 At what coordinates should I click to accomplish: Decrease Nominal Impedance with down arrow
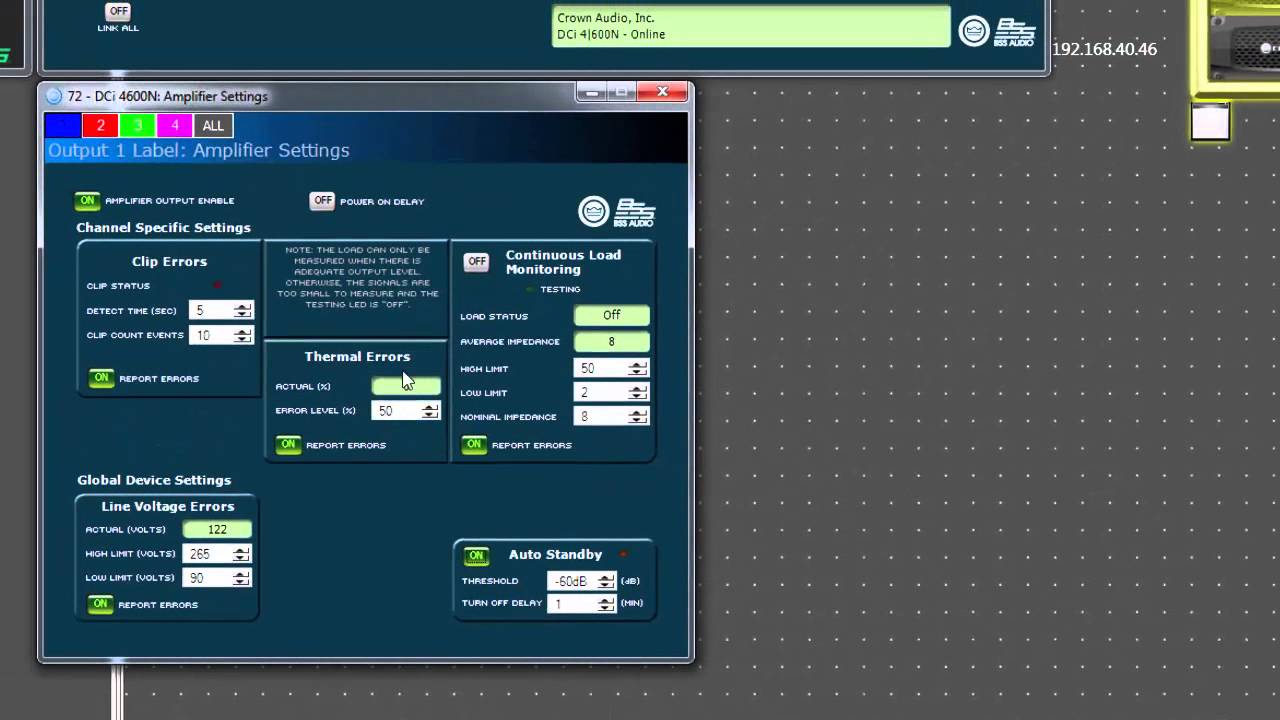pyautogui.click(x=638, y=421)
